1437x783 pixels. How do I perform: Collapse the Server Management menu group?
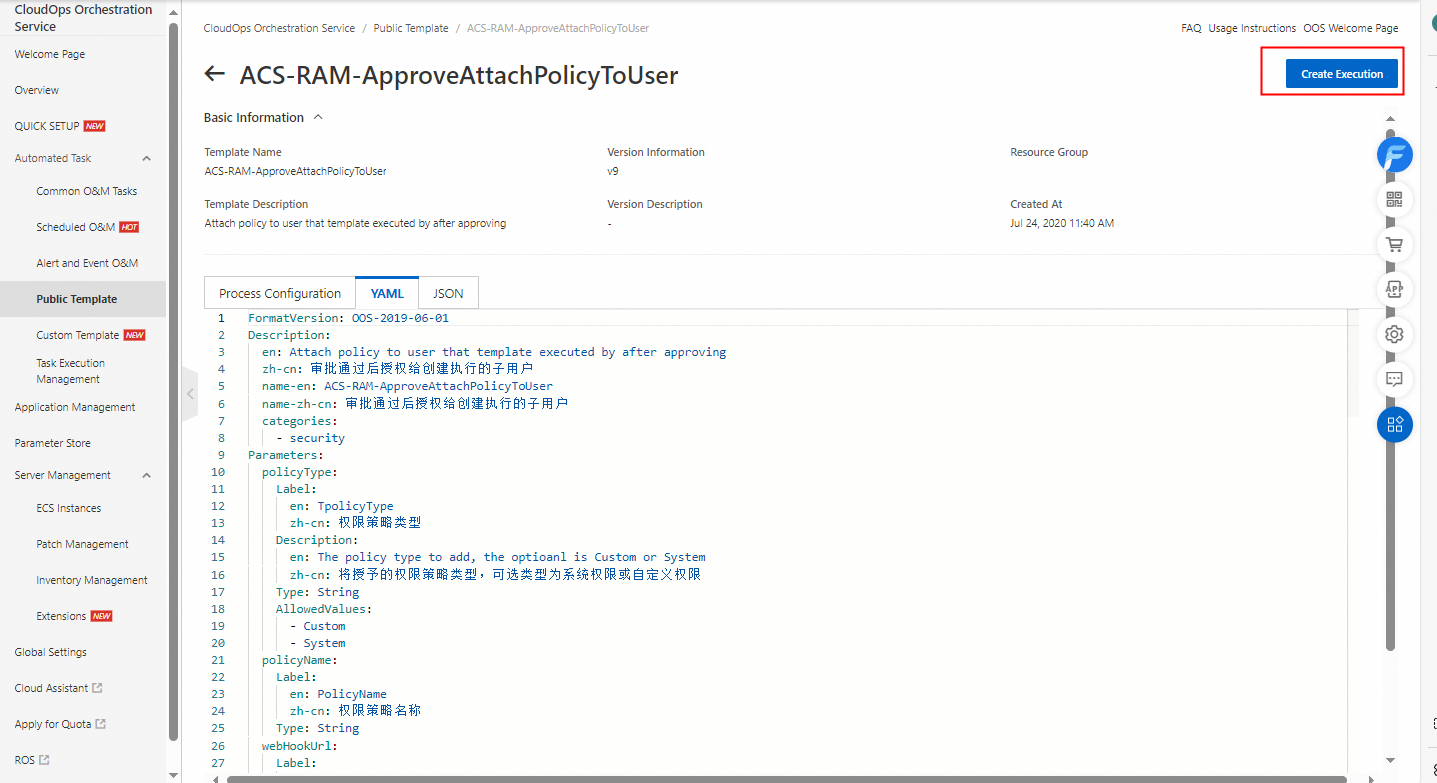coord(146,474)
